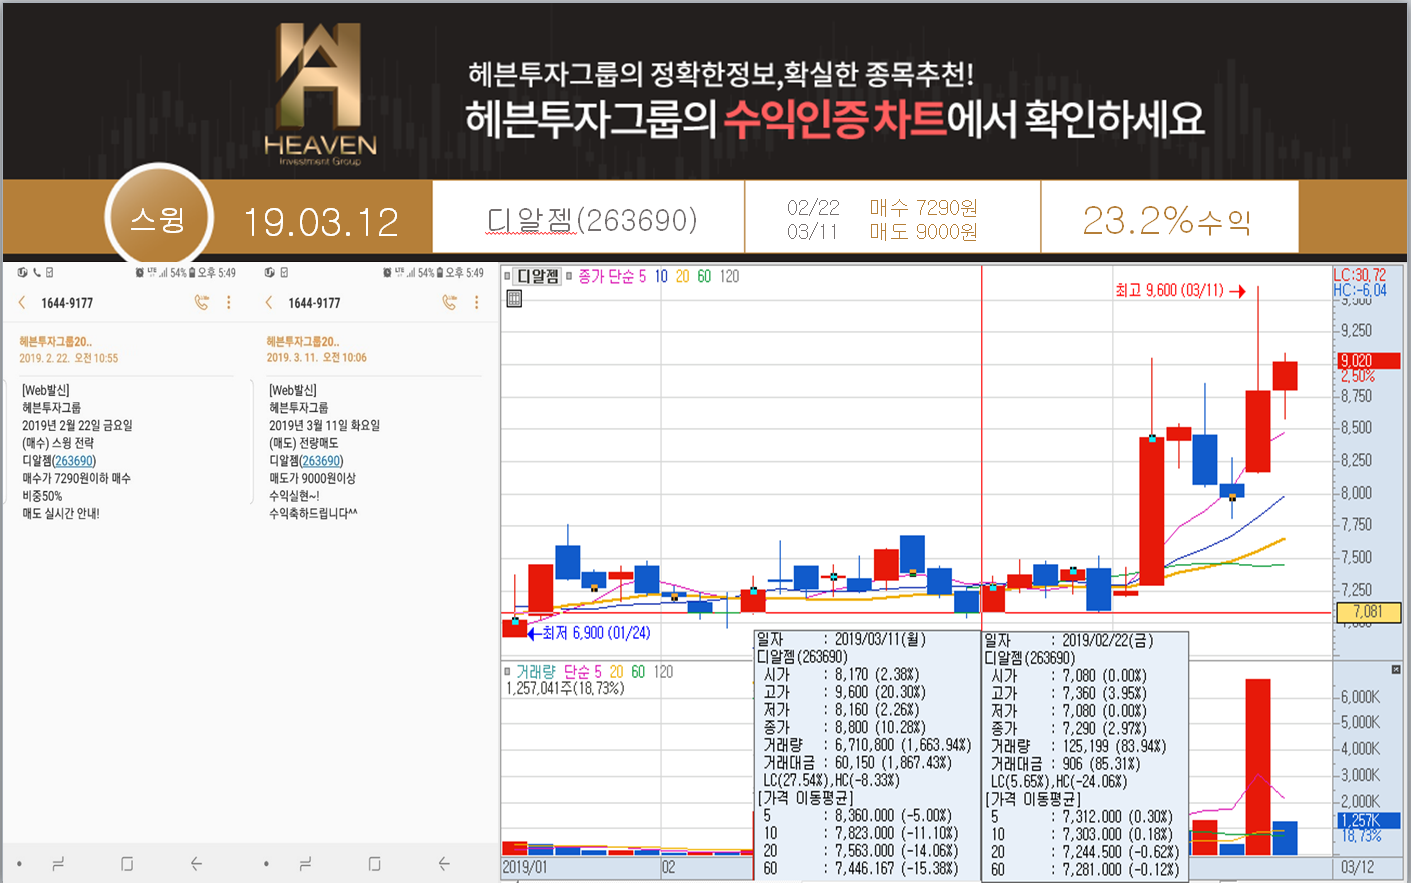The image size is (1411, 883).
Task: Tap phone call icon in left phone status bar
Action: [37, 272]
